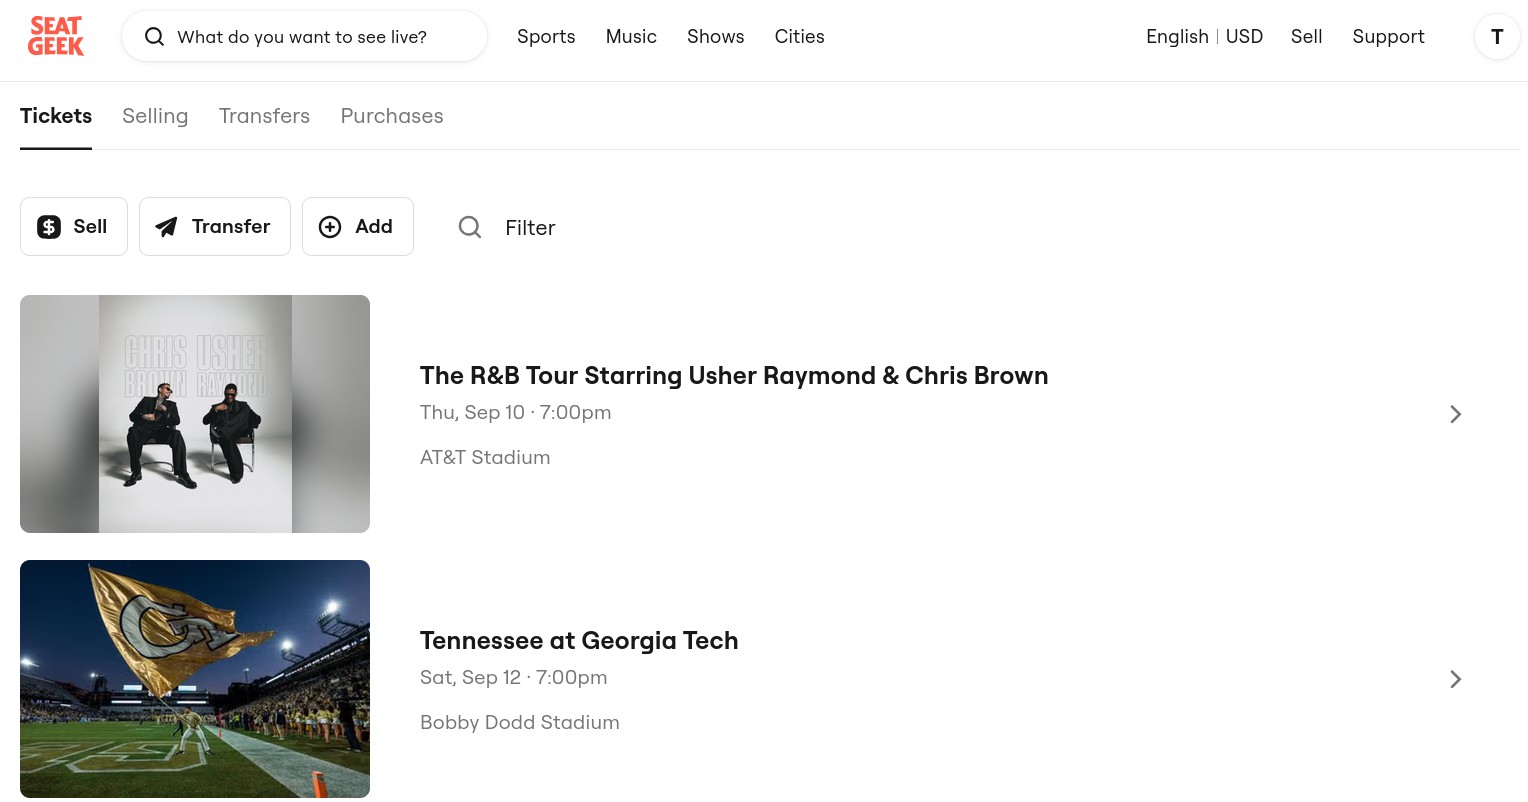Go to the SeatGeek home logo
The height and width of the screenshot is (802, 1528).
click(x=56, y=36)
